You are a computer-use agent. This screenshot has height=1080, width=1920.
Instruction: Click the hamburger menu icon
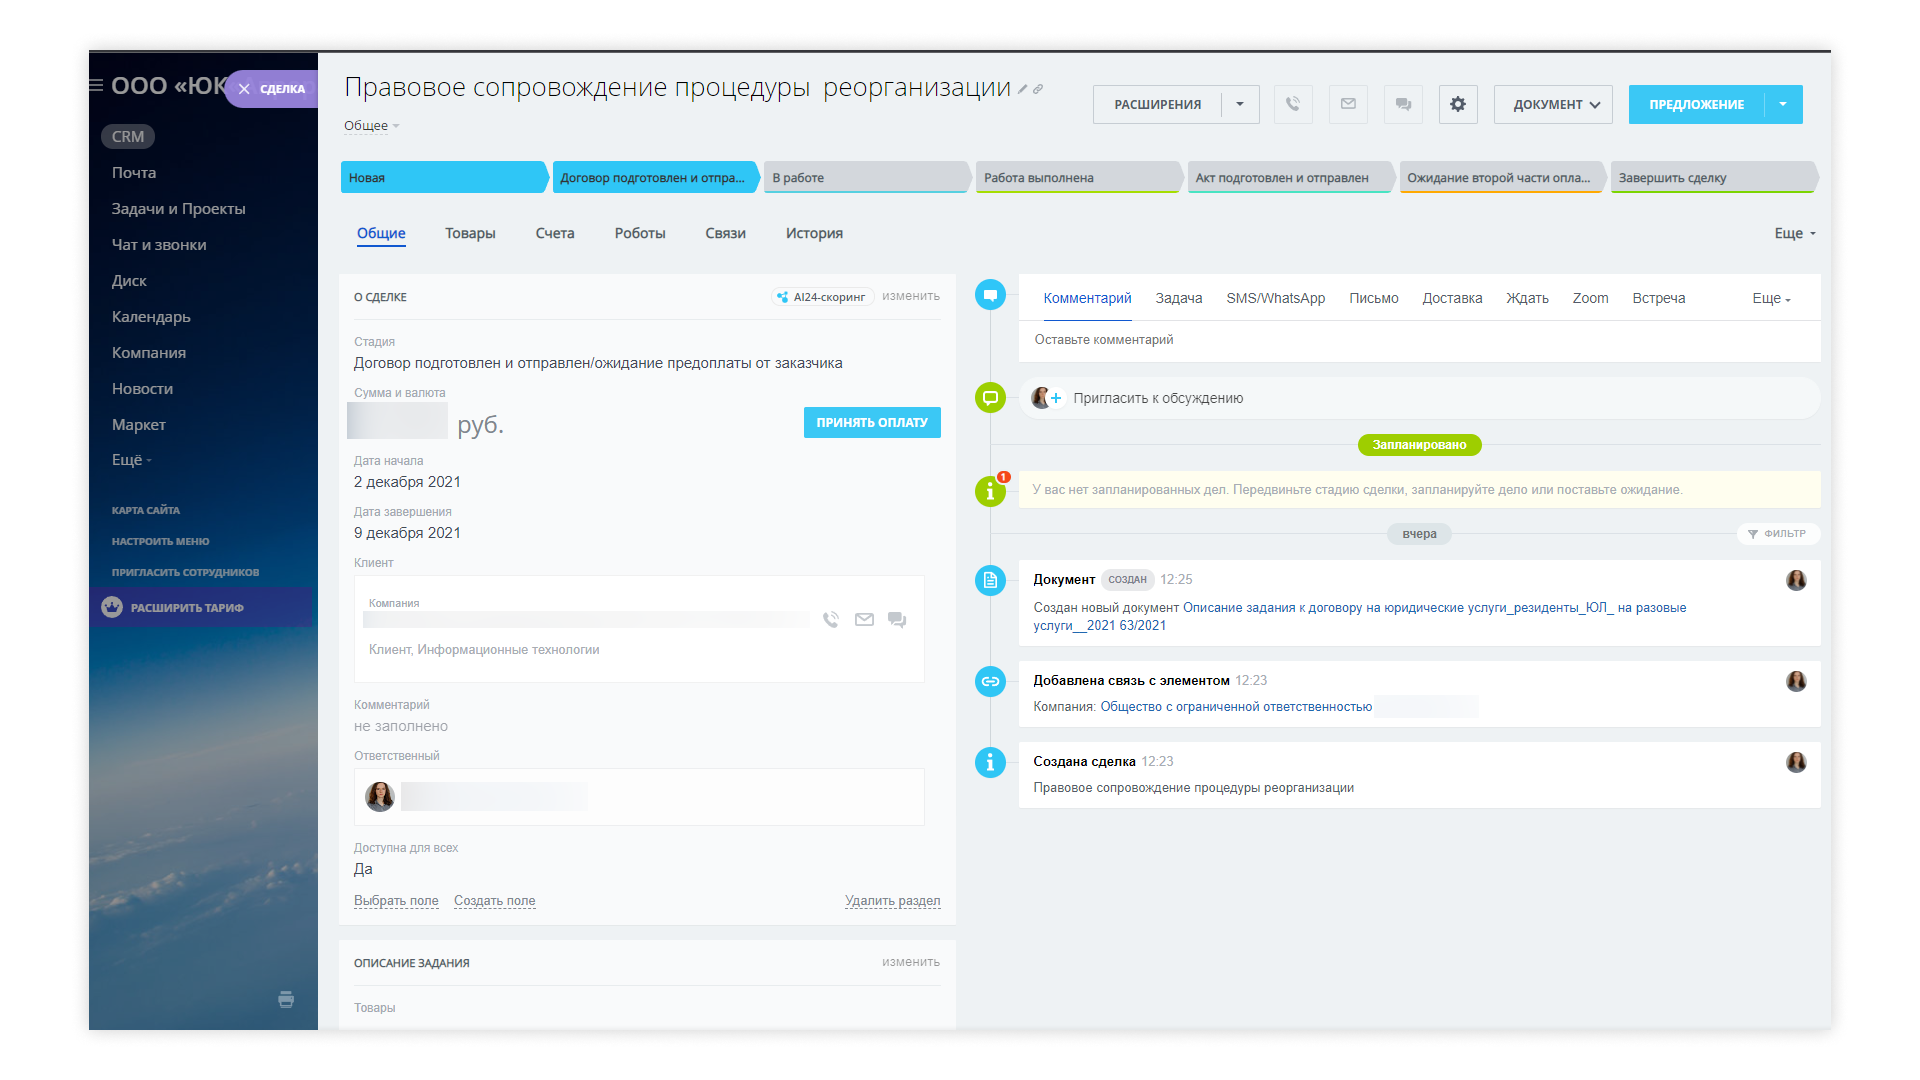(96, 86)
